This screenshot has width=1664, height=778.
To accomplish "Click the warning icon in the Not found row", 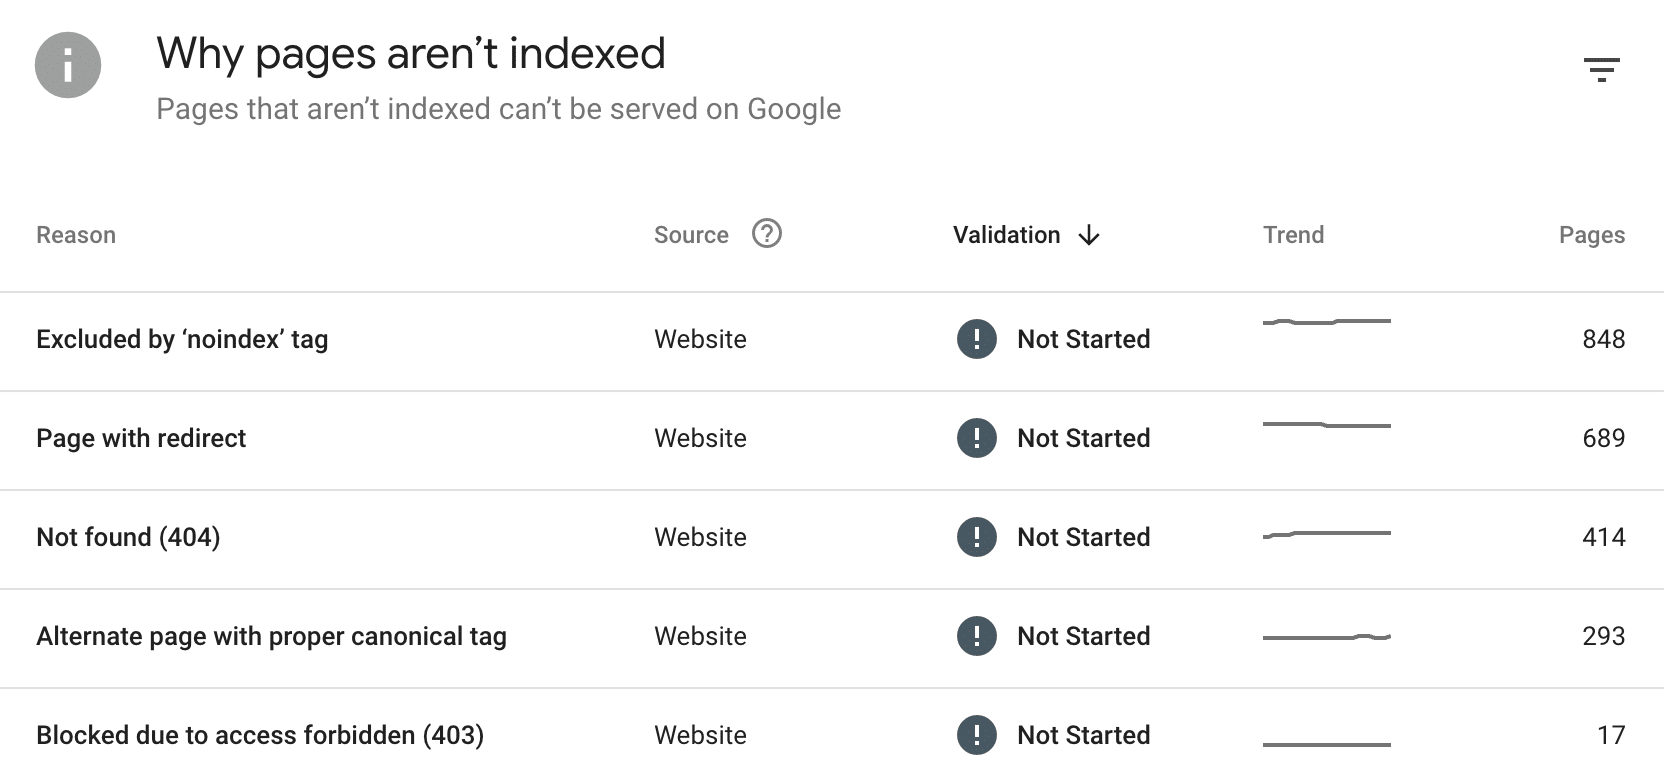I will point(977,537).
